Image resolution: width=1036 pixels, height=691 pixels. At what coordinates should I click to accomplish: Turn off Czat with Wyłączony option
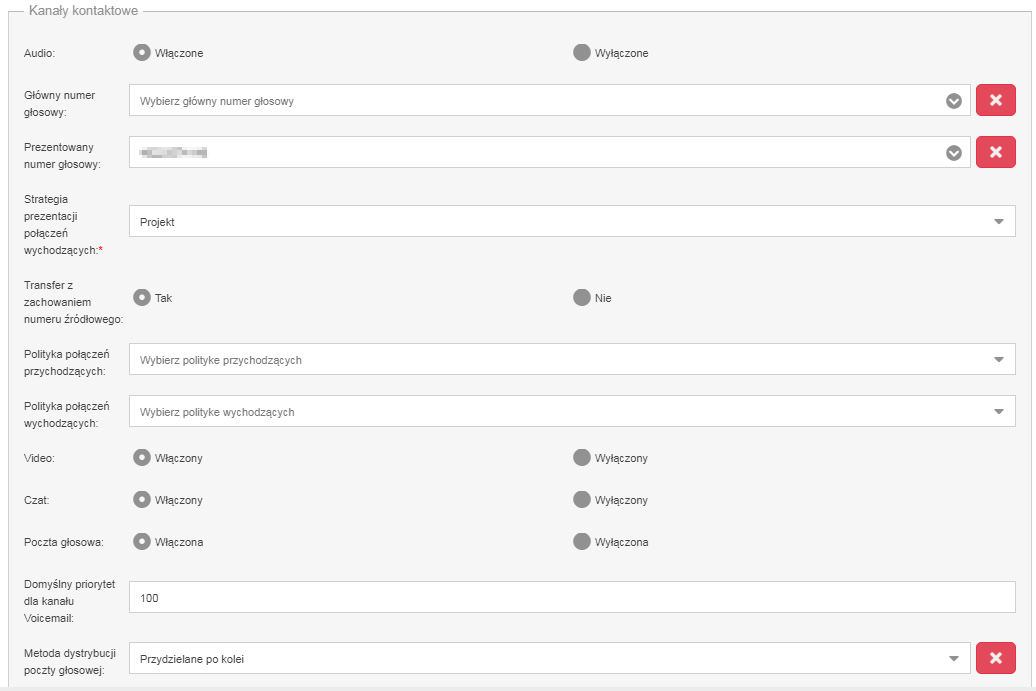pyautogui.click(x=581, y=499)
